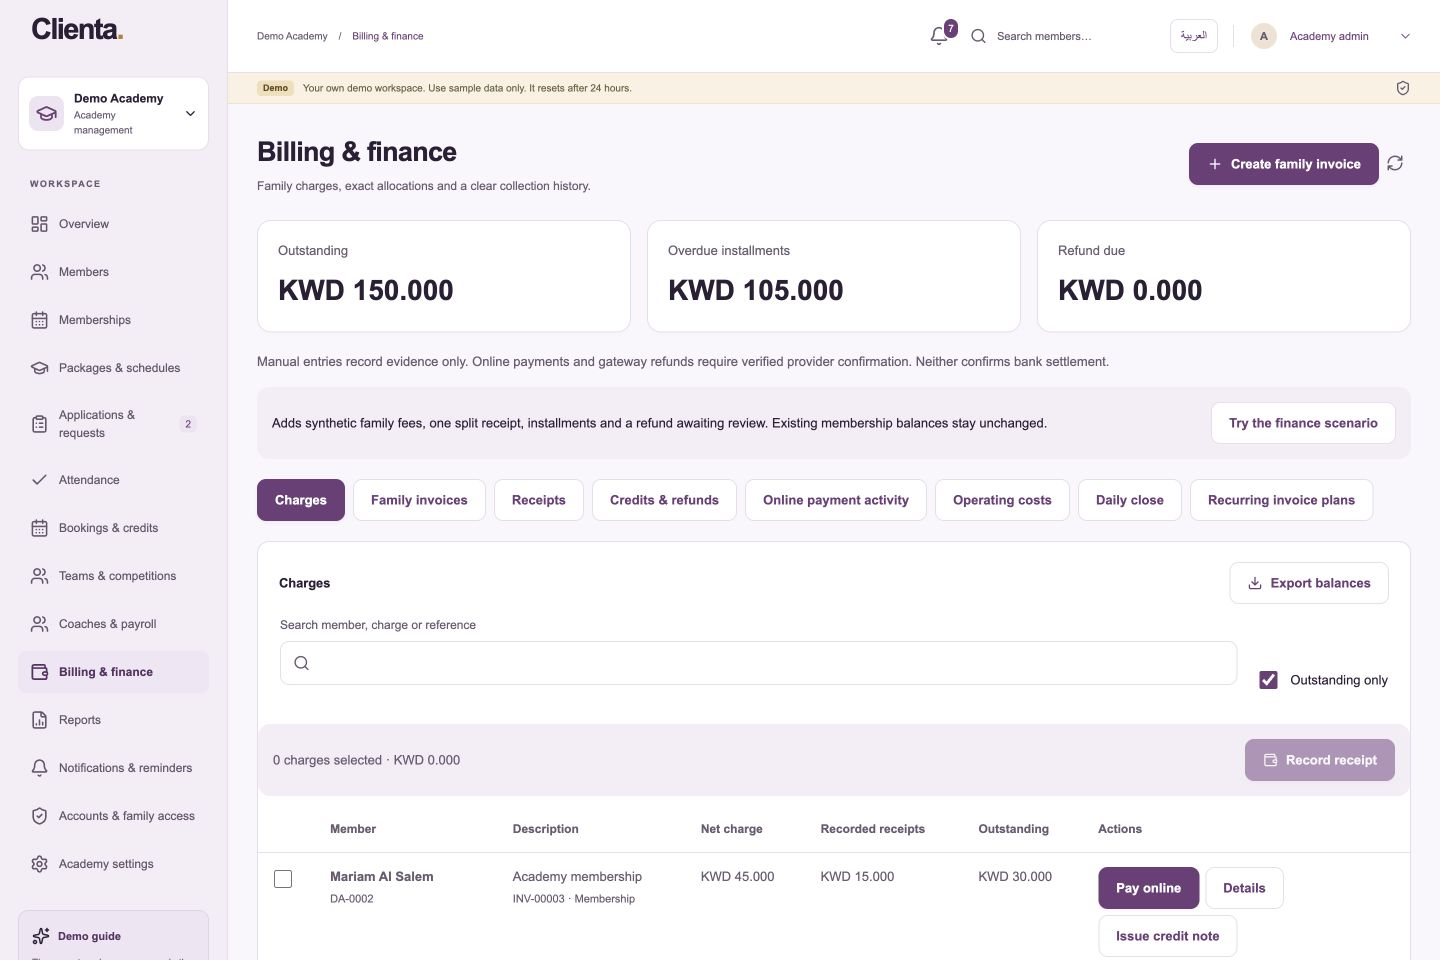
Task: Click Export balances button
Action: tap(1309, 583)
